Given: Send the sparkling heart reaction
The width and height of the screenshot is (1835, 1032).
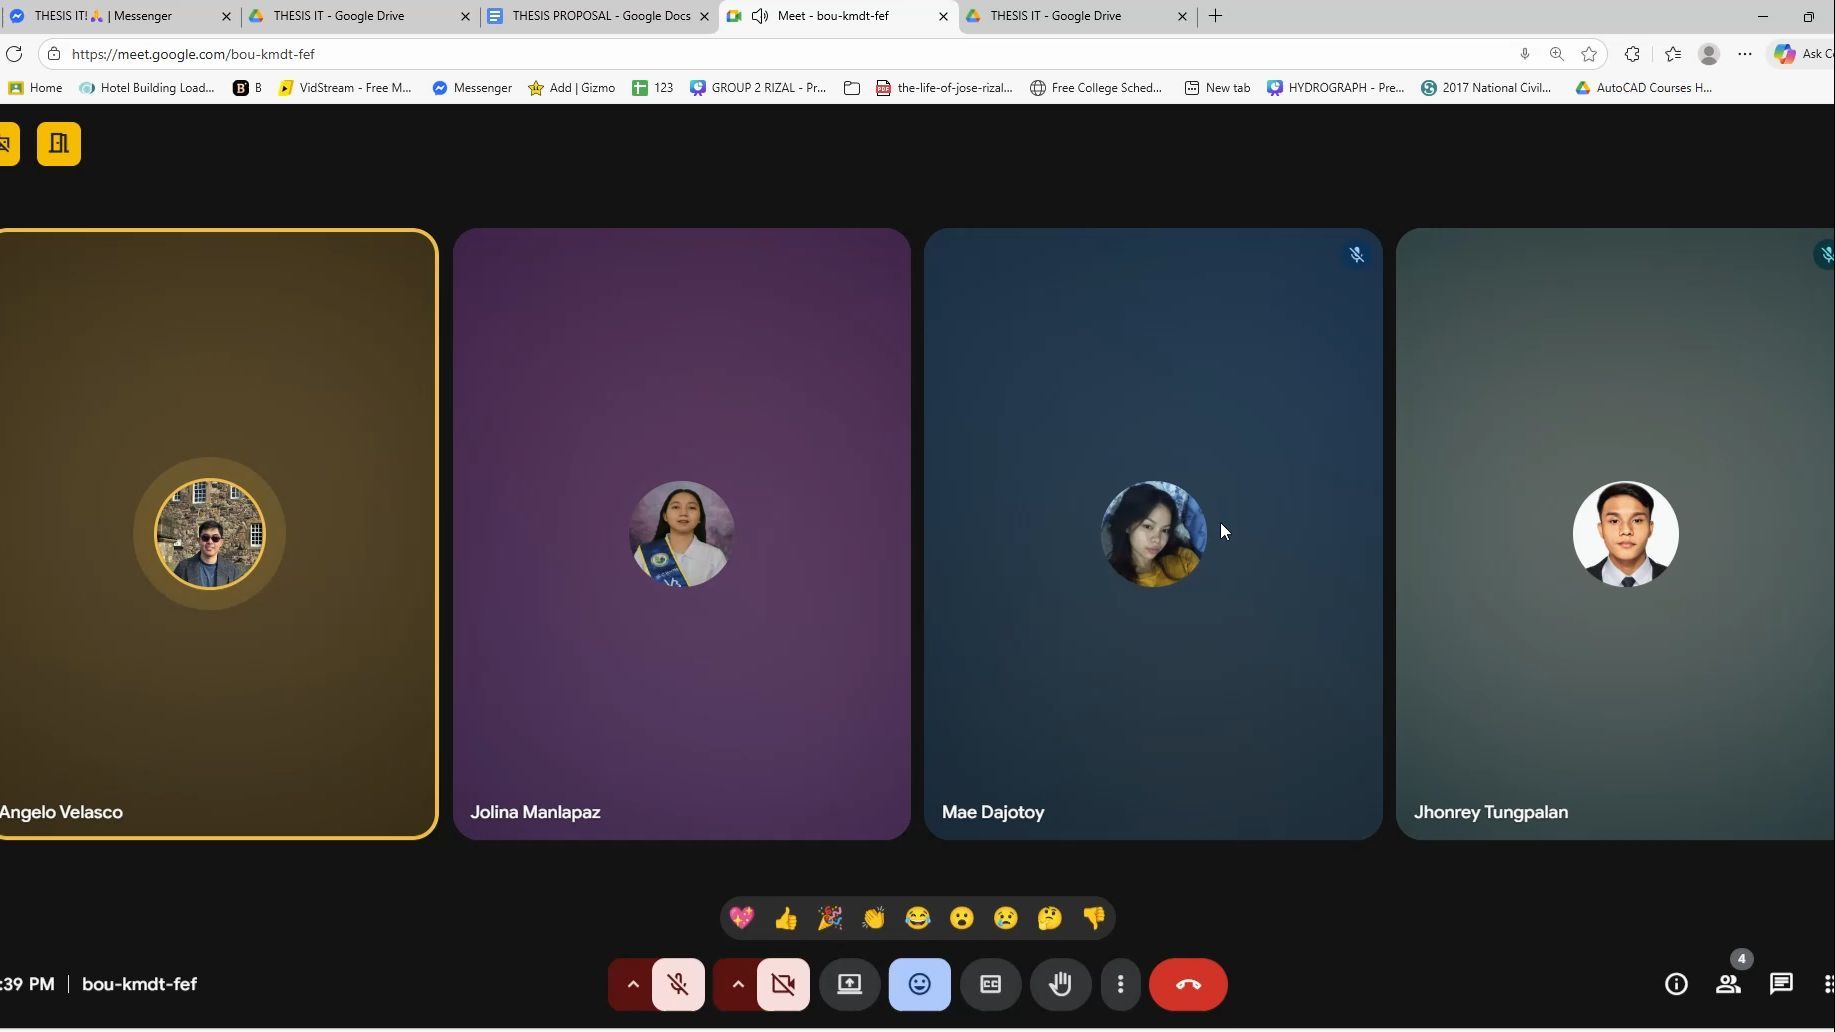Looking at the screenshot, I should coord(742,918).
